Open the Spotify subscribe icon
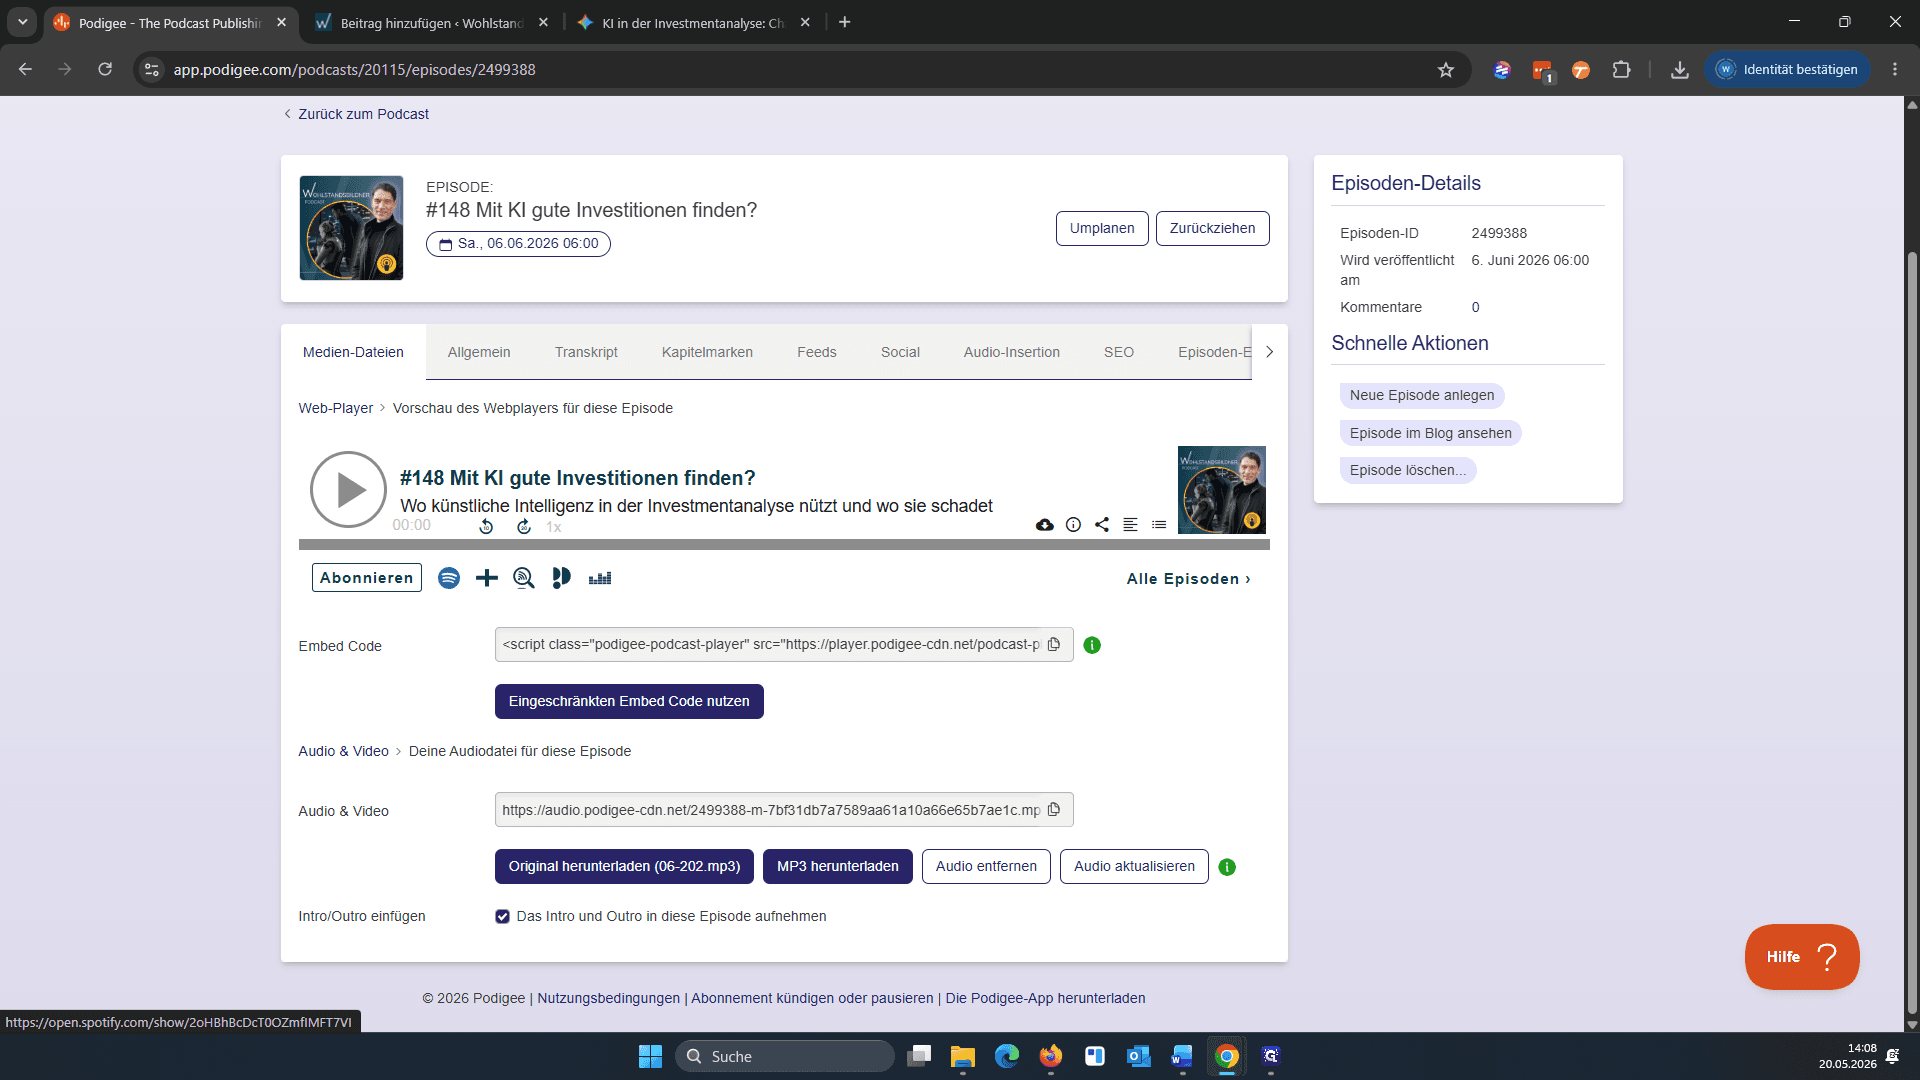1920x1080 pixels. pos(449,578)
